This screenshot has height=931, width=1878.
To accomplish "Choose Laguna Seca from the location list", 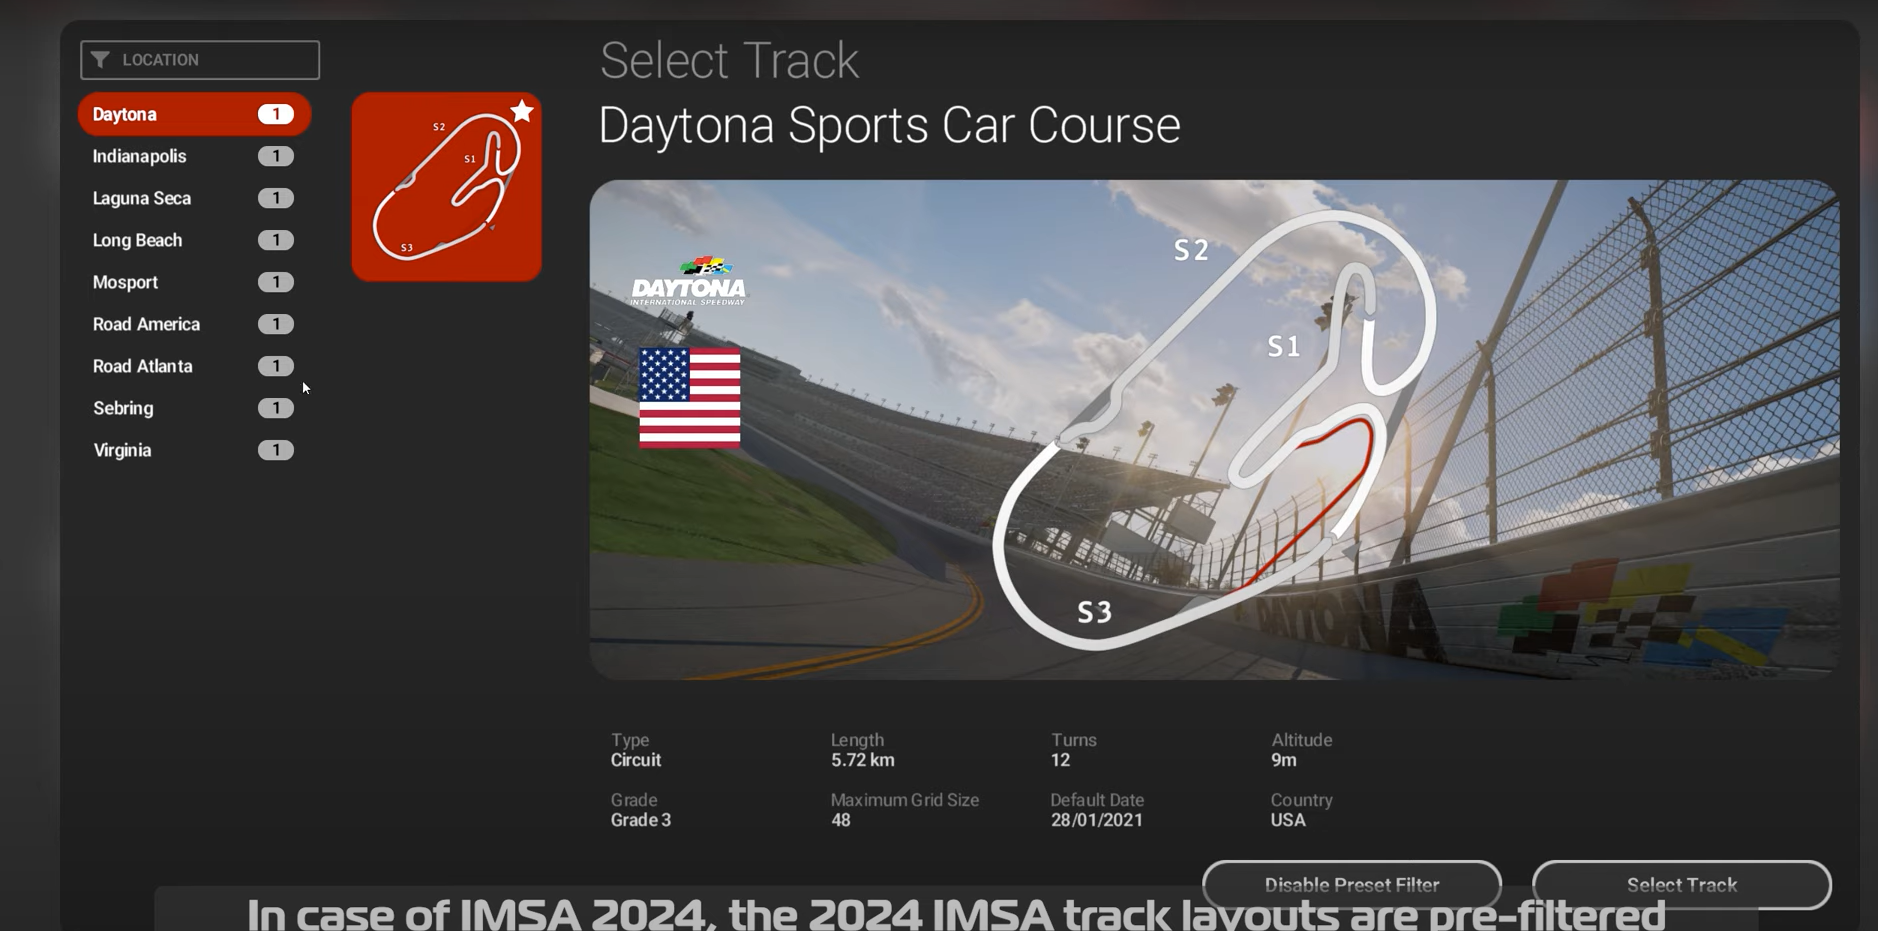I will [x=194, y=198].
